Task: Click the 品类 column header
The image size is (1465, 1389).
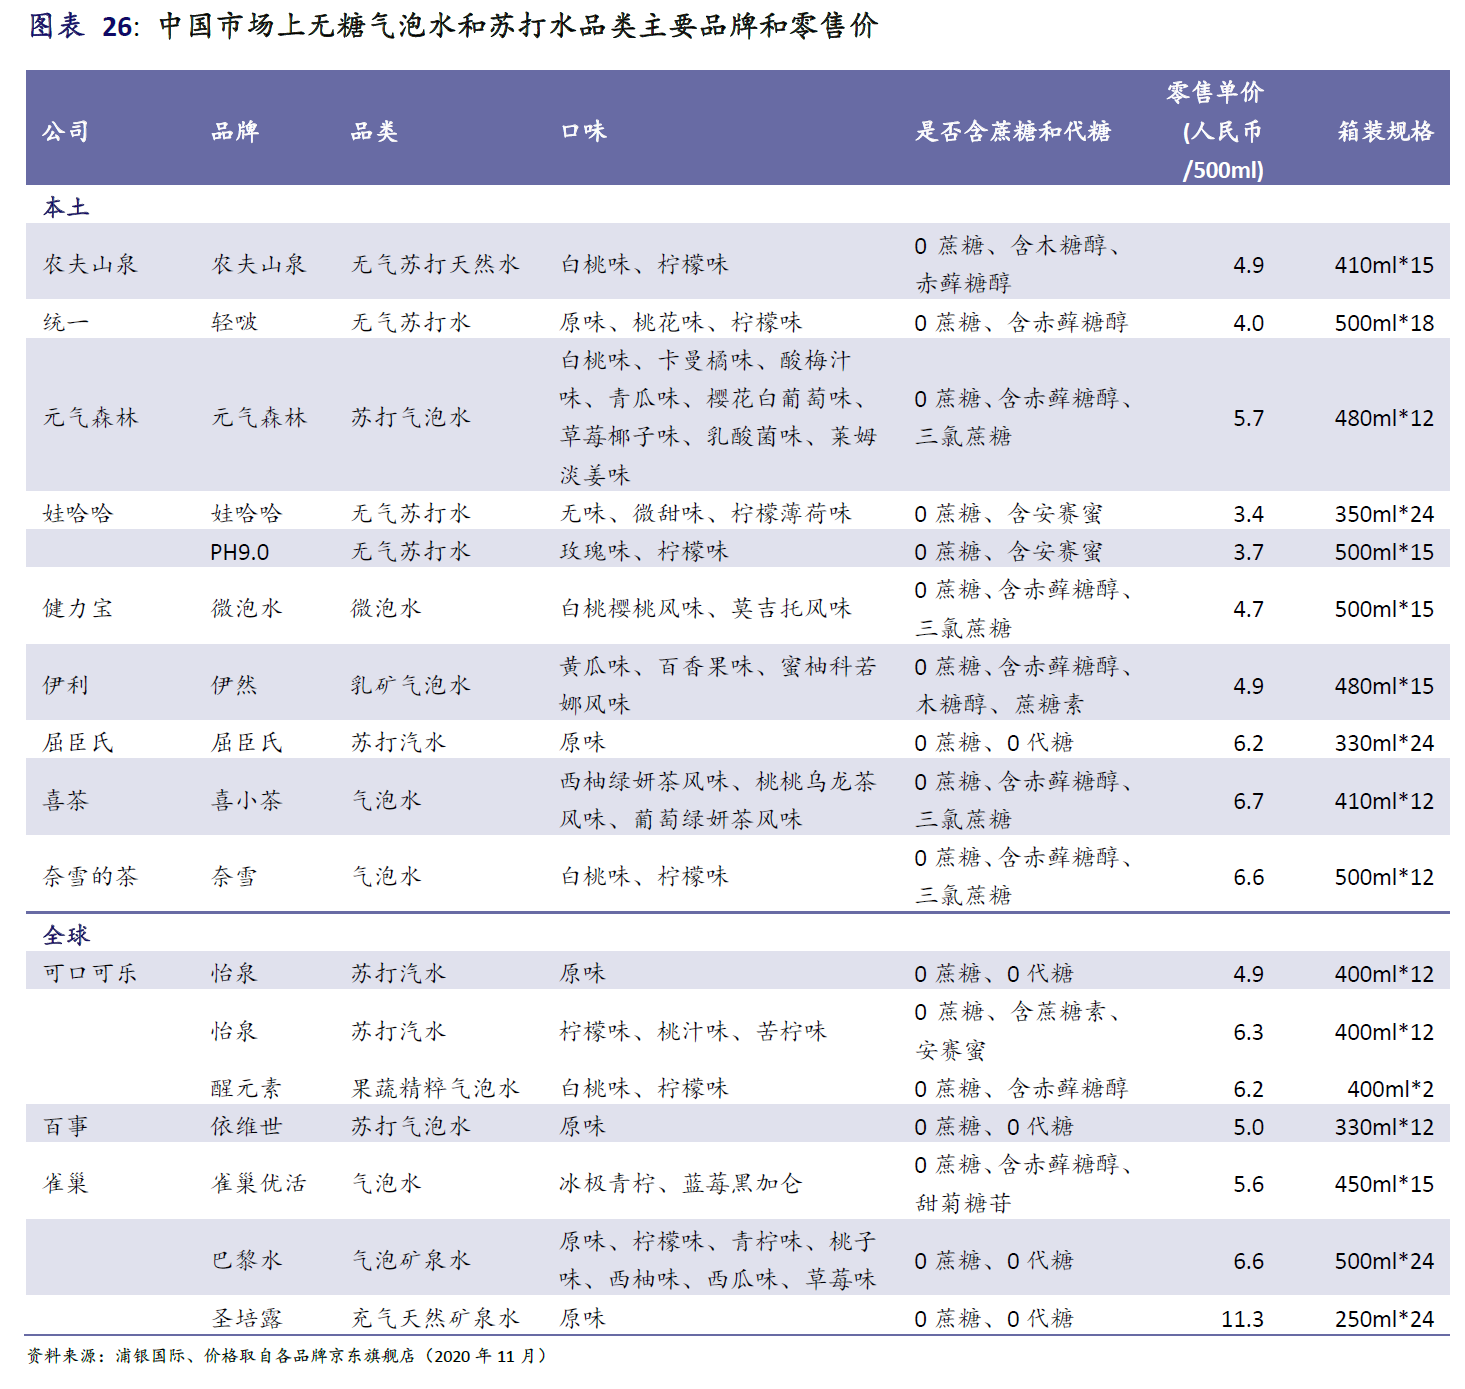Action: [374, 131]
